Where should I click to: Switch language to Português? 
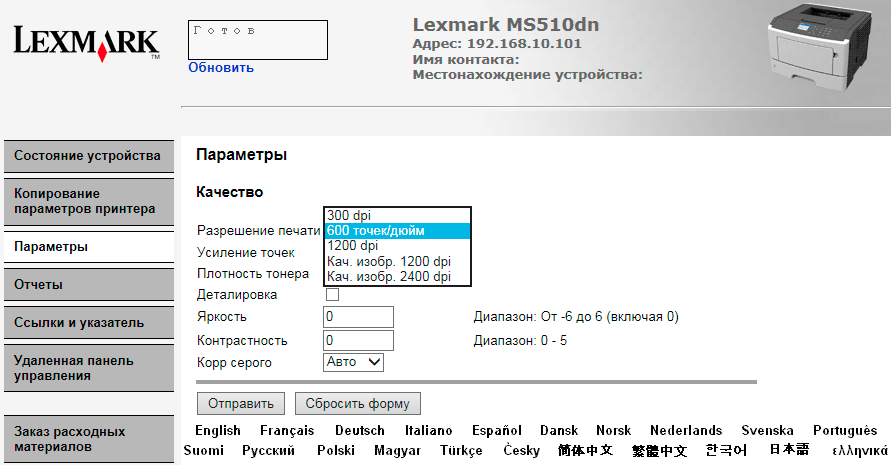point(845,431)
